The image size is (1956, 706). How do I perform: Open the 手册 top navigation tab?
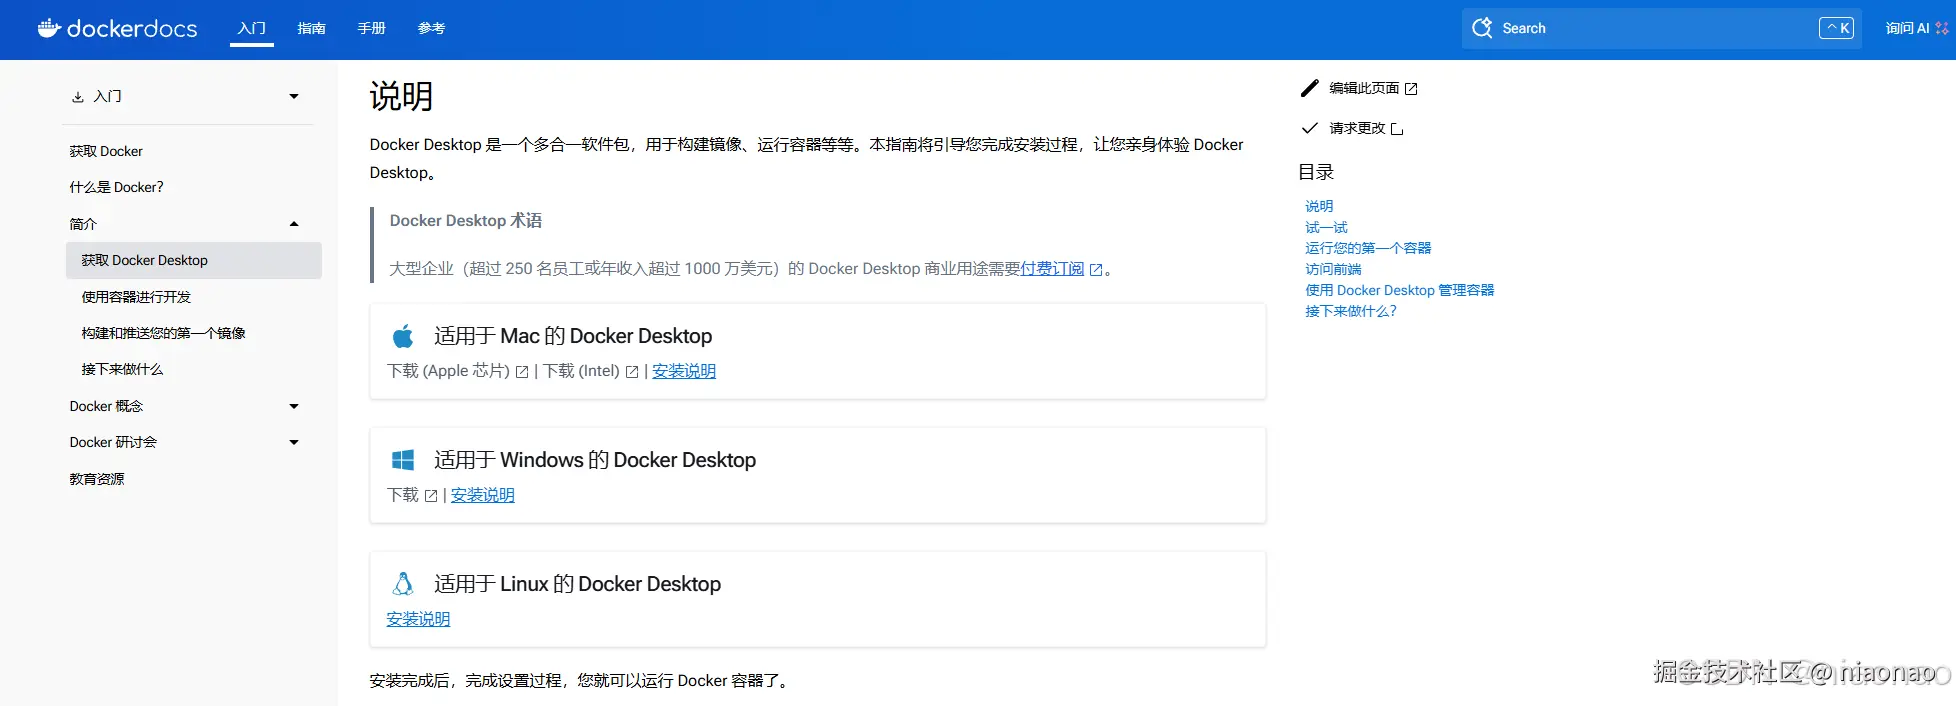pos(372,28)
